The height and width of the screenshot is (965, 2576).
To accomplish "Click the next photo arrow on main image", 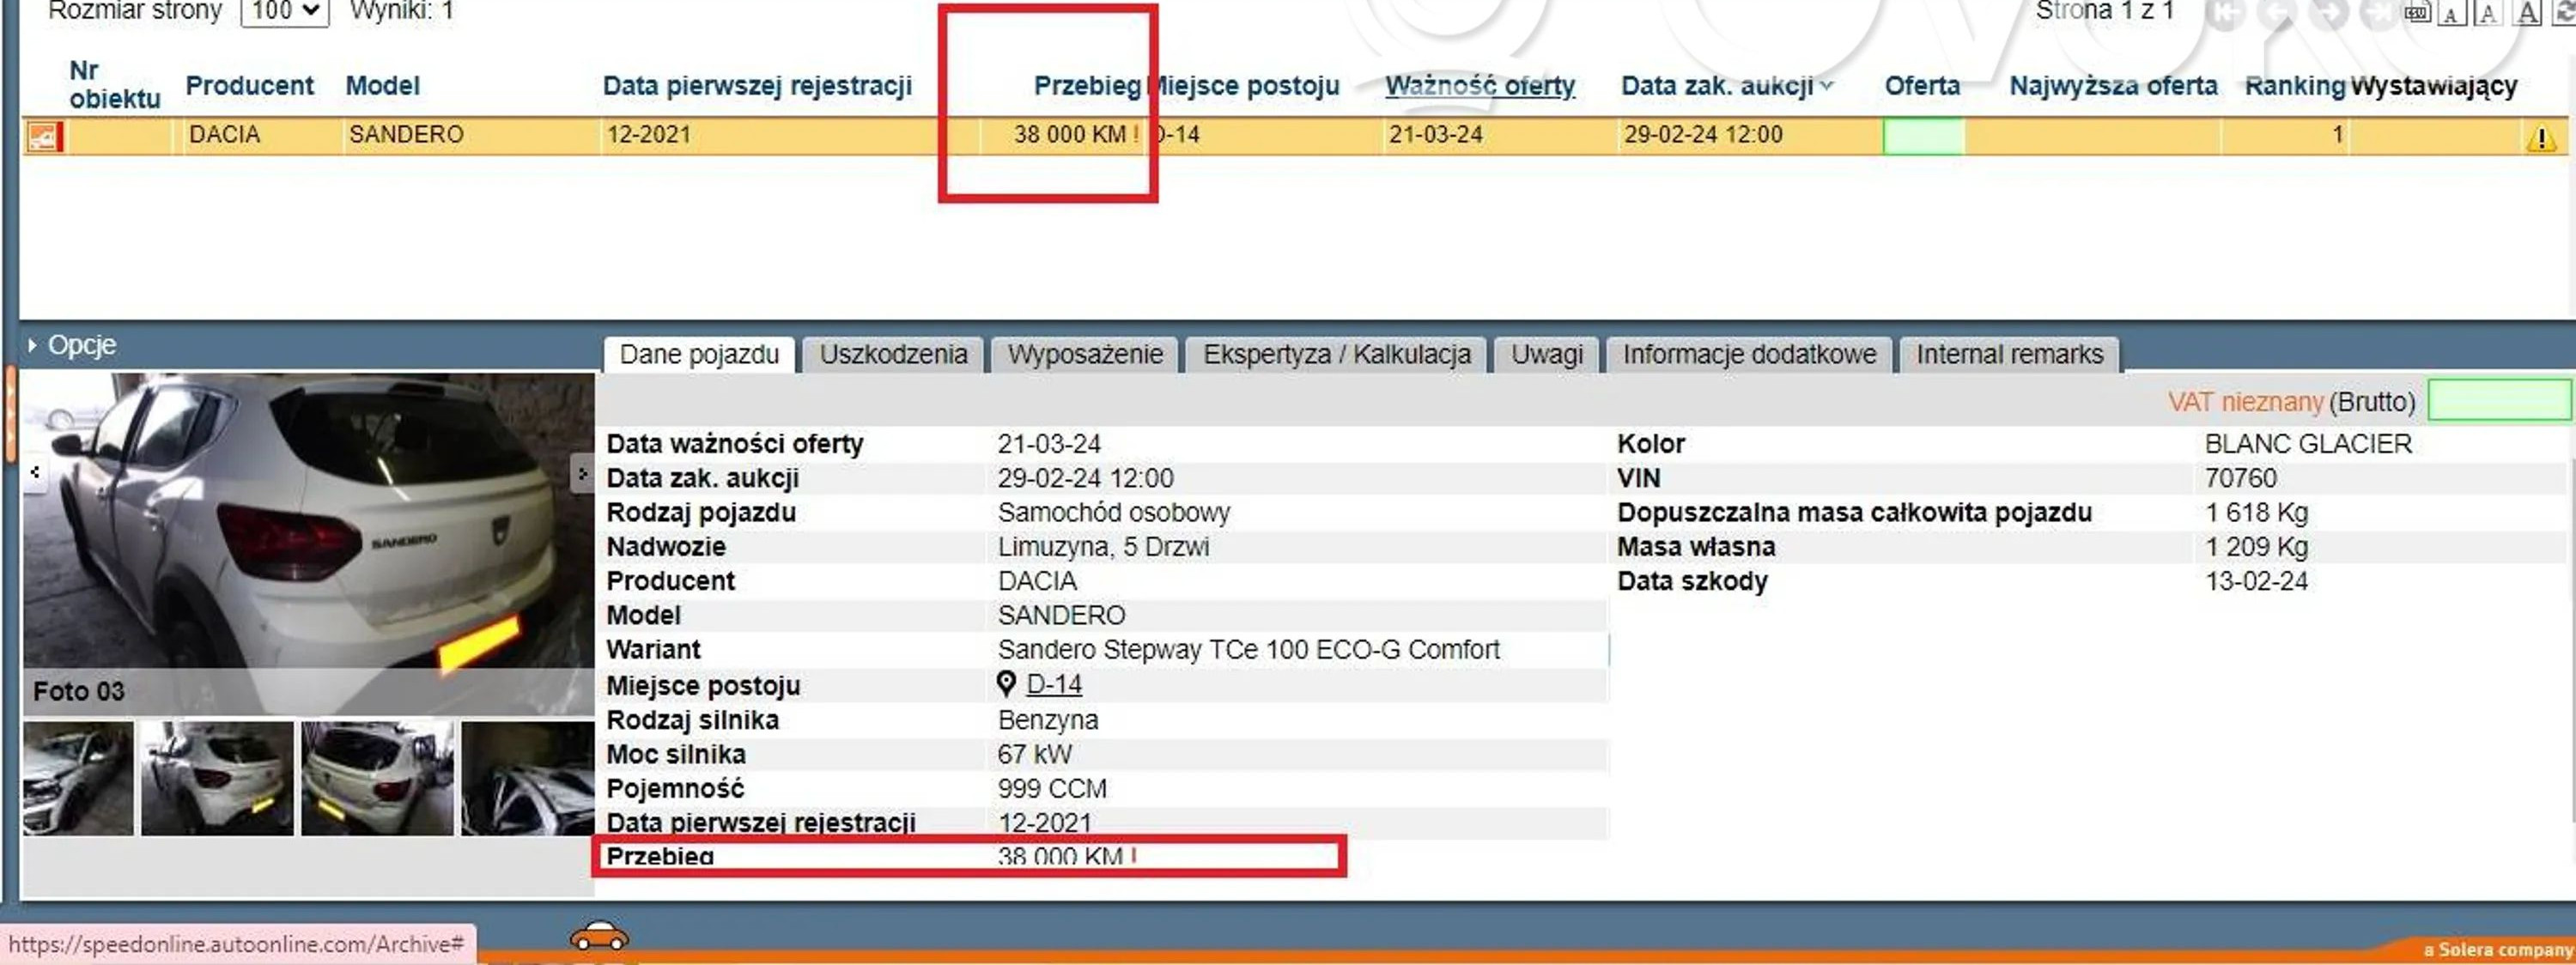I will 582,473.
